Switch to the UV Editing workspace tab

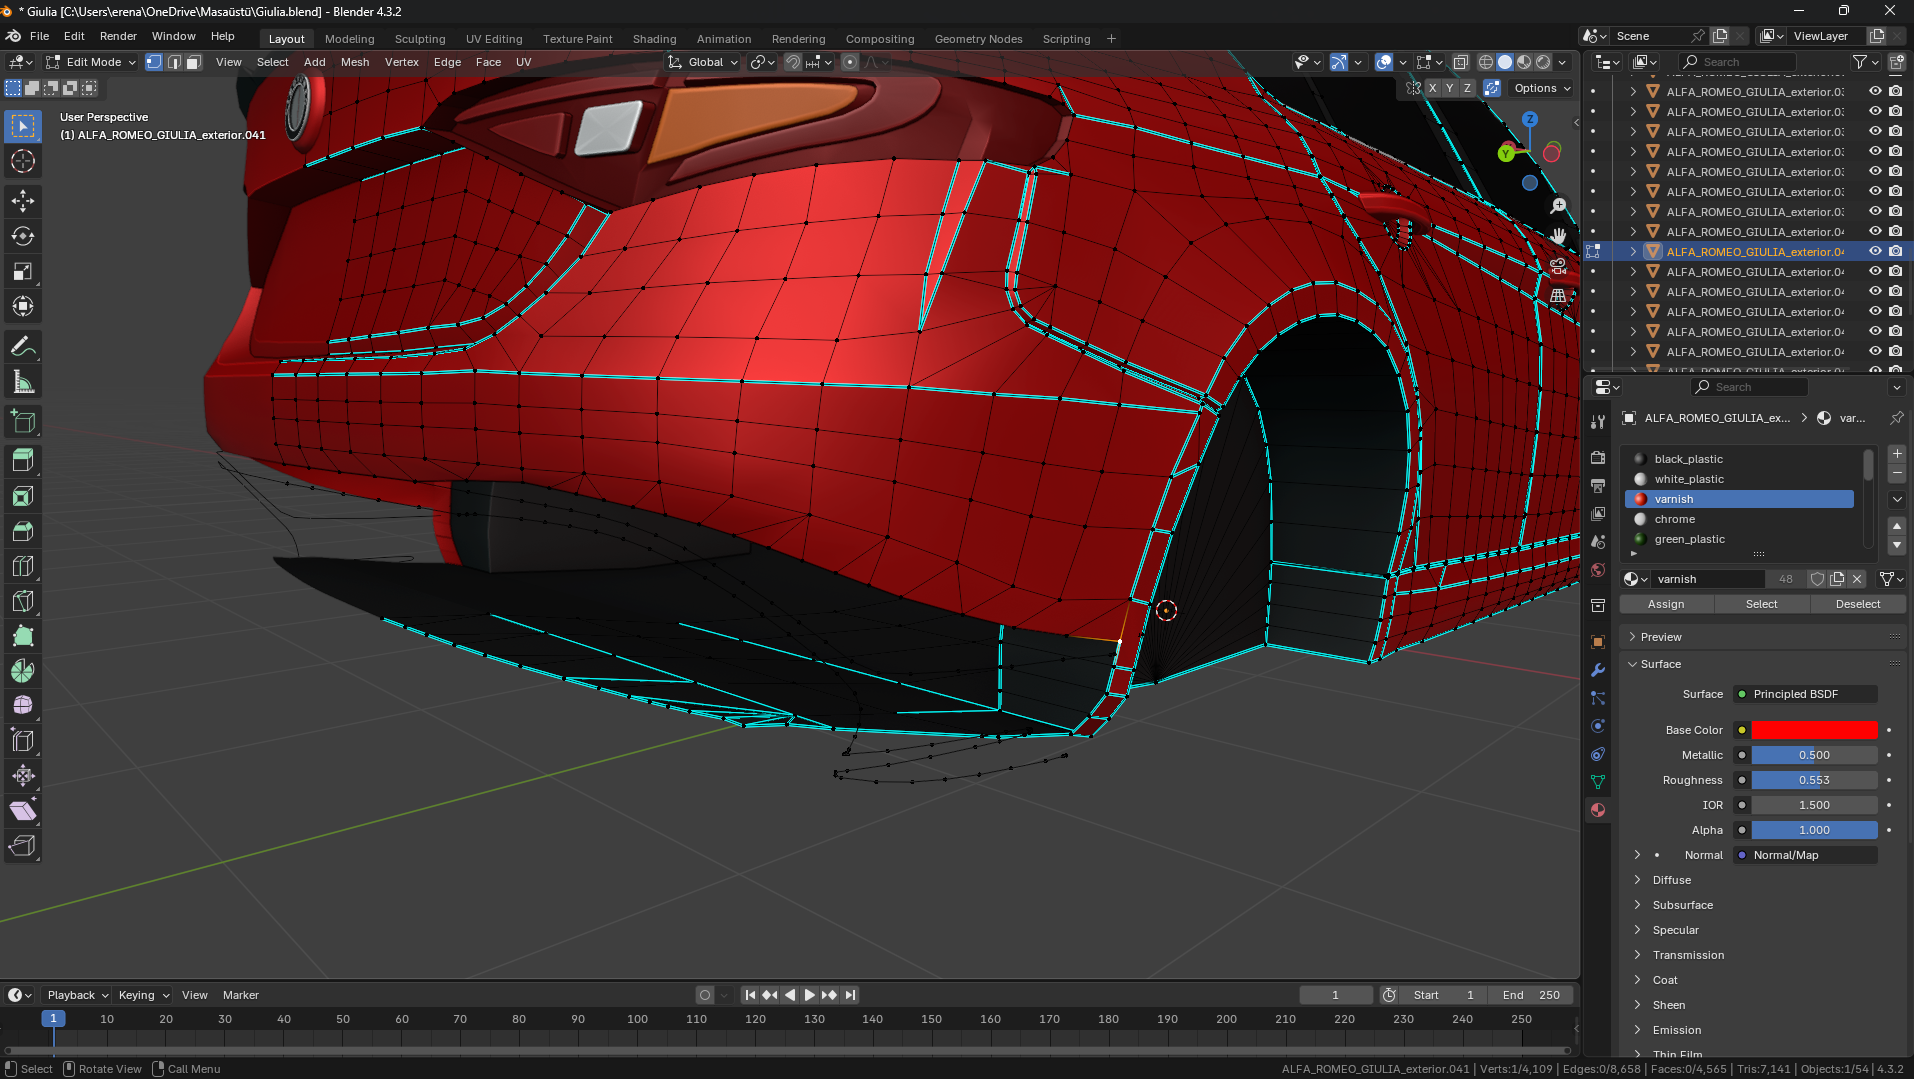pos(494,39)
